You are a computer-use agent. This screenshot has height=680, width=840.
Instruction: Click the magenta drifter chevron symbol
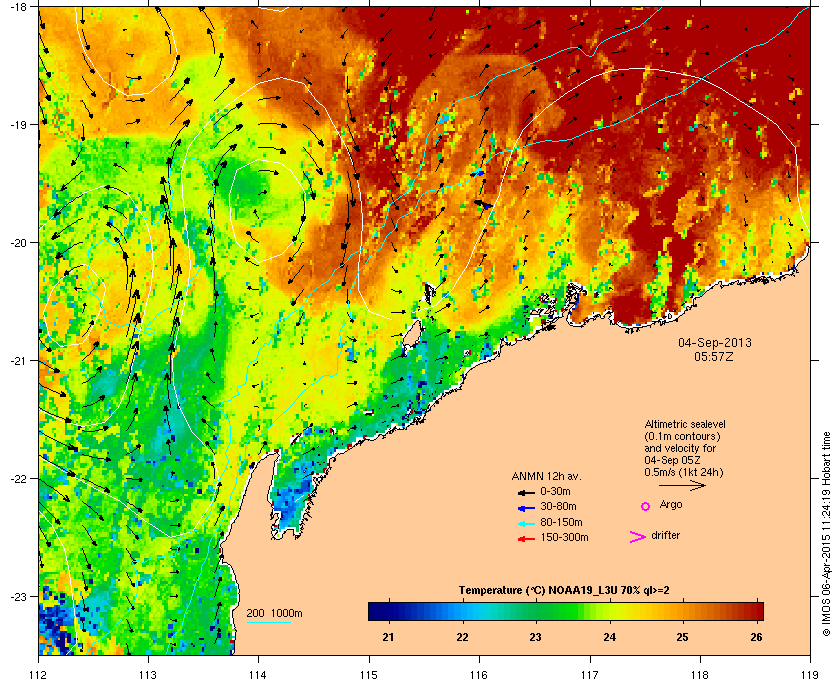tap(638, 537)
